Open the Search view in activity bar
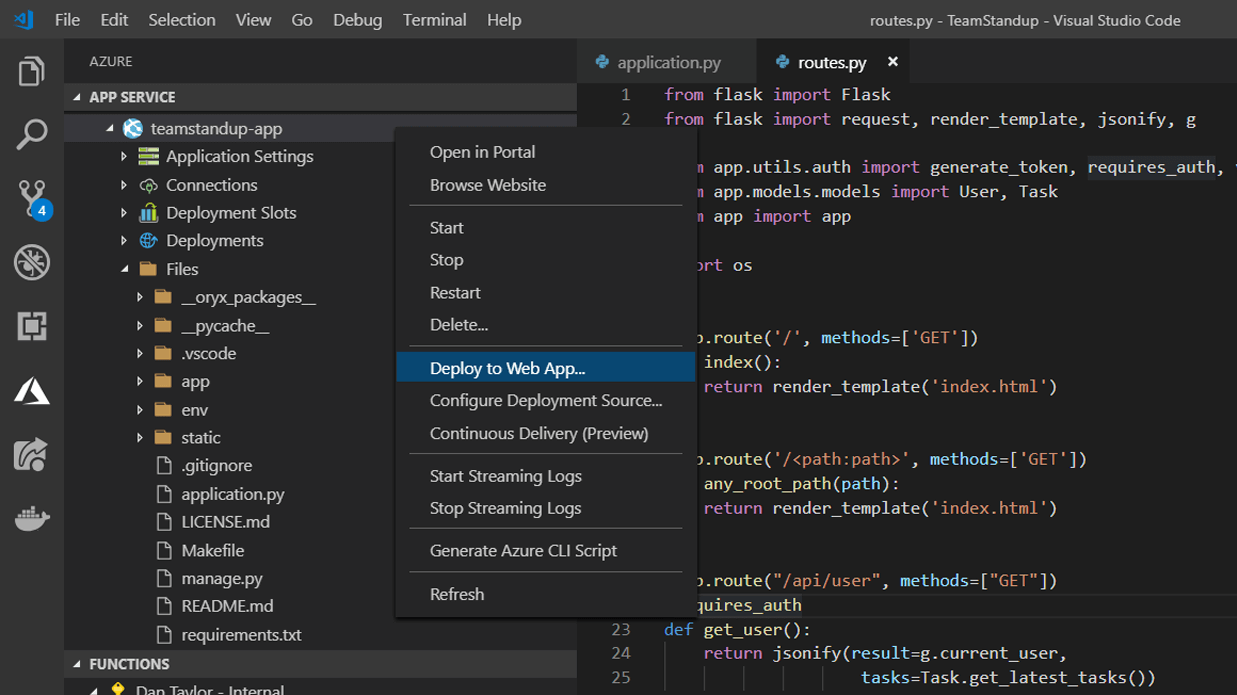 32,134
